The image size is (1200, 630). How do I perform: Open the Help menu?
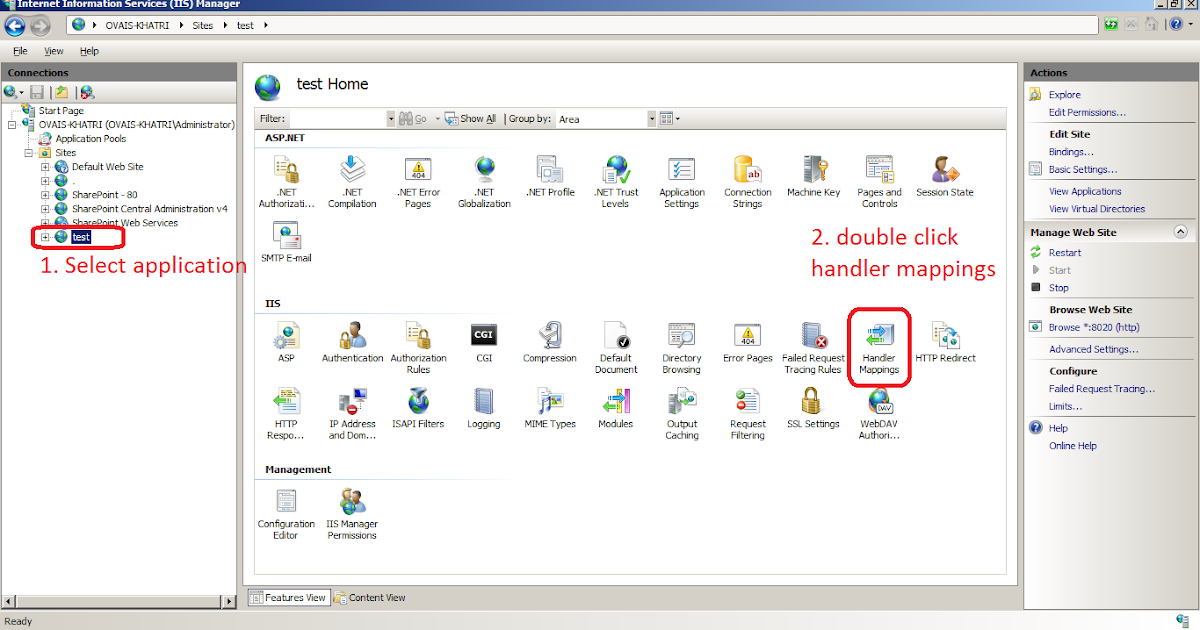pyautogui.click(x=89, y=51)
